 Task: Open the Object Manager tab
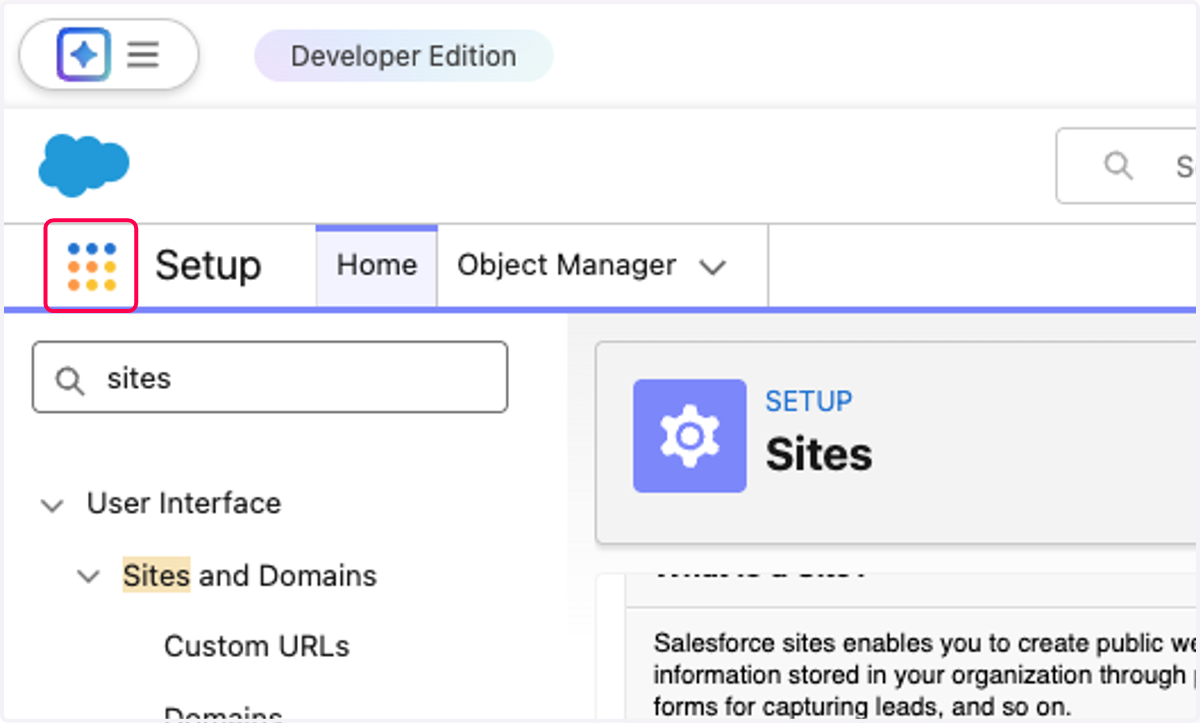click(x=566, y=266)
